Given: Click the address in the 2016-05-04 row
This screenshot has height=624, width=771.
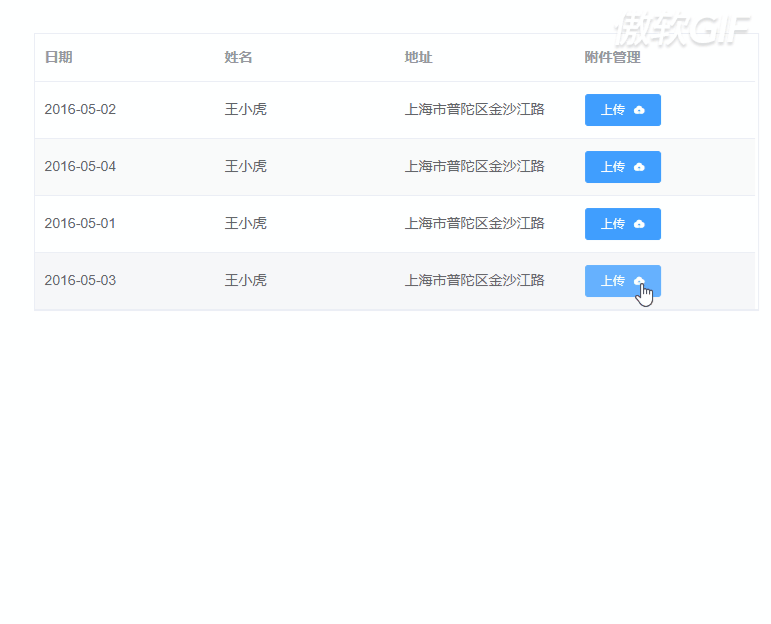Looking at the screenshot, I should [474, 166].
